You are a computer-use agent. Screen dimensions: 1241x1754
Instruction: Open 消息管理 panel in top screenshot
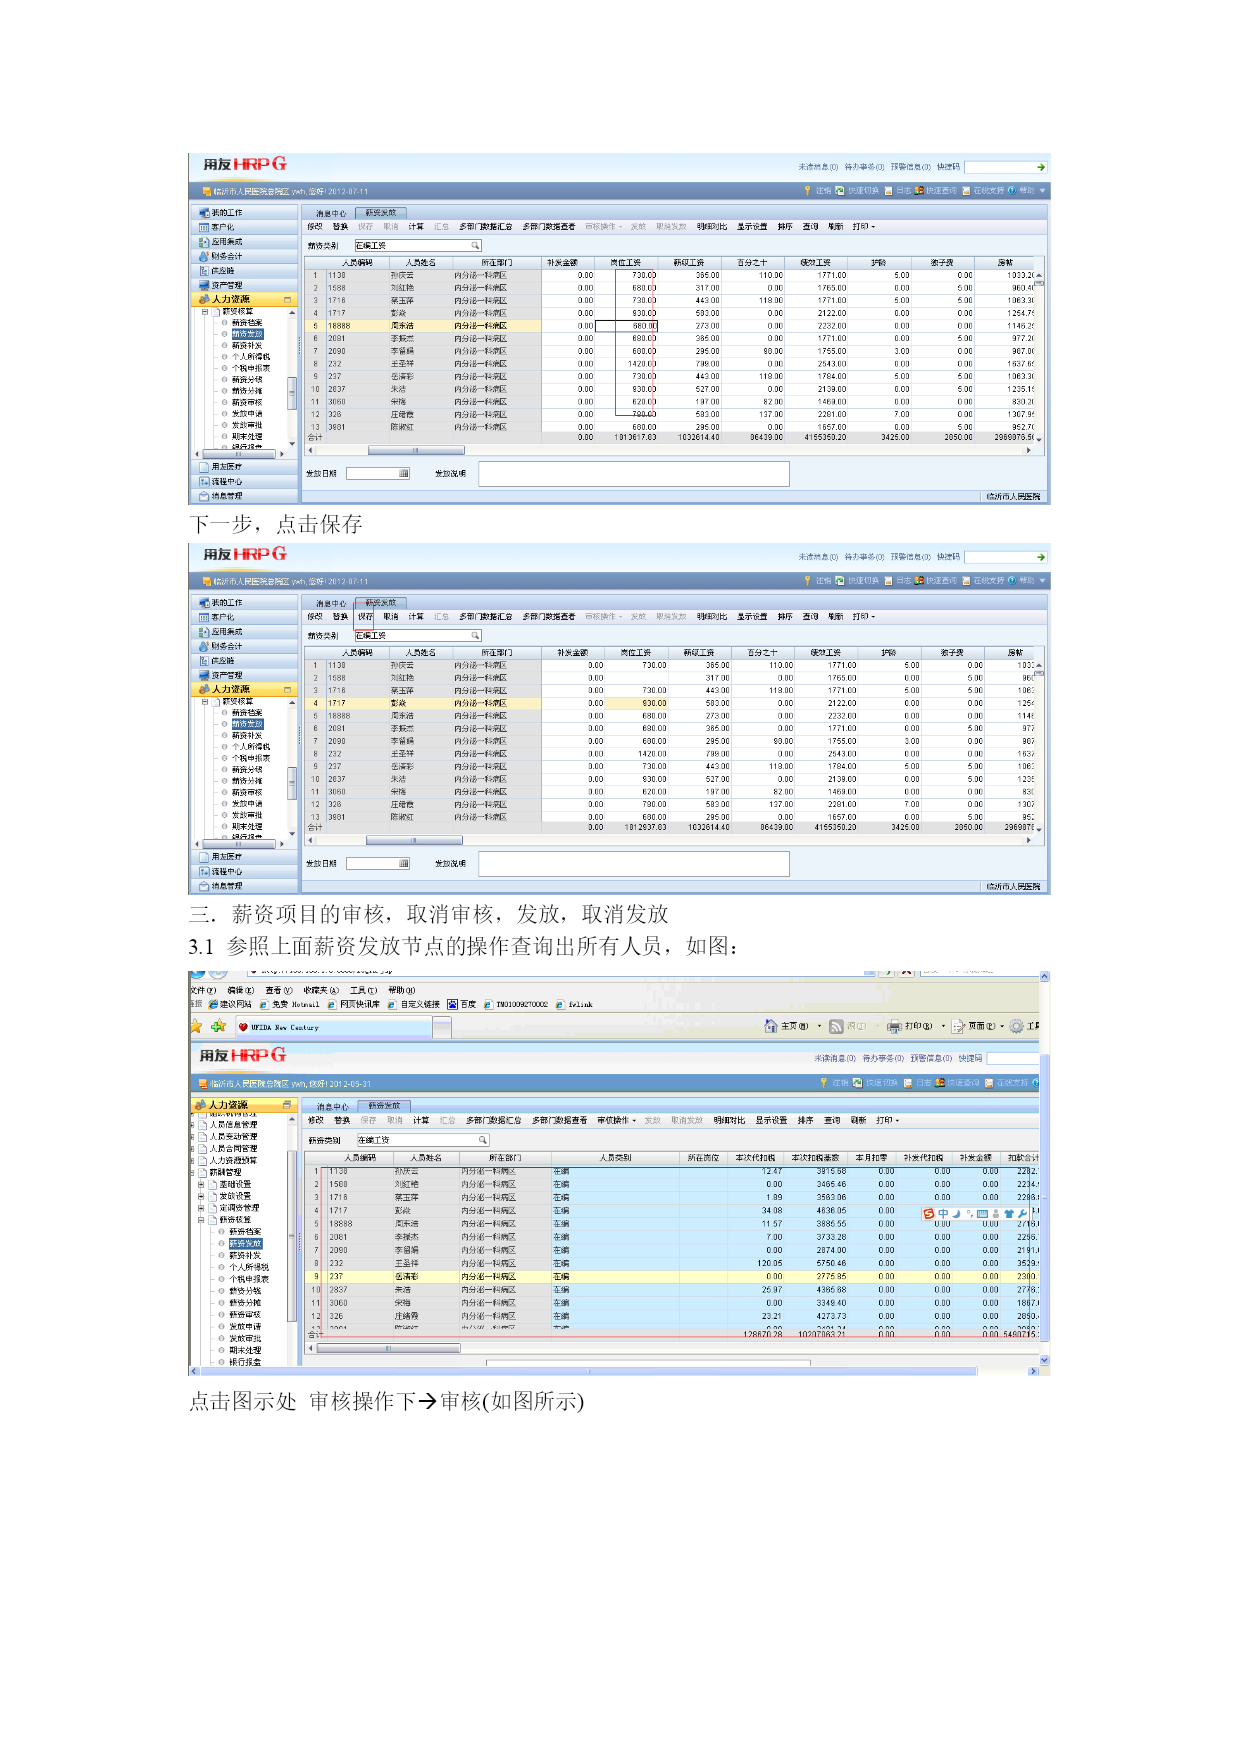click(x=244, y=496)
